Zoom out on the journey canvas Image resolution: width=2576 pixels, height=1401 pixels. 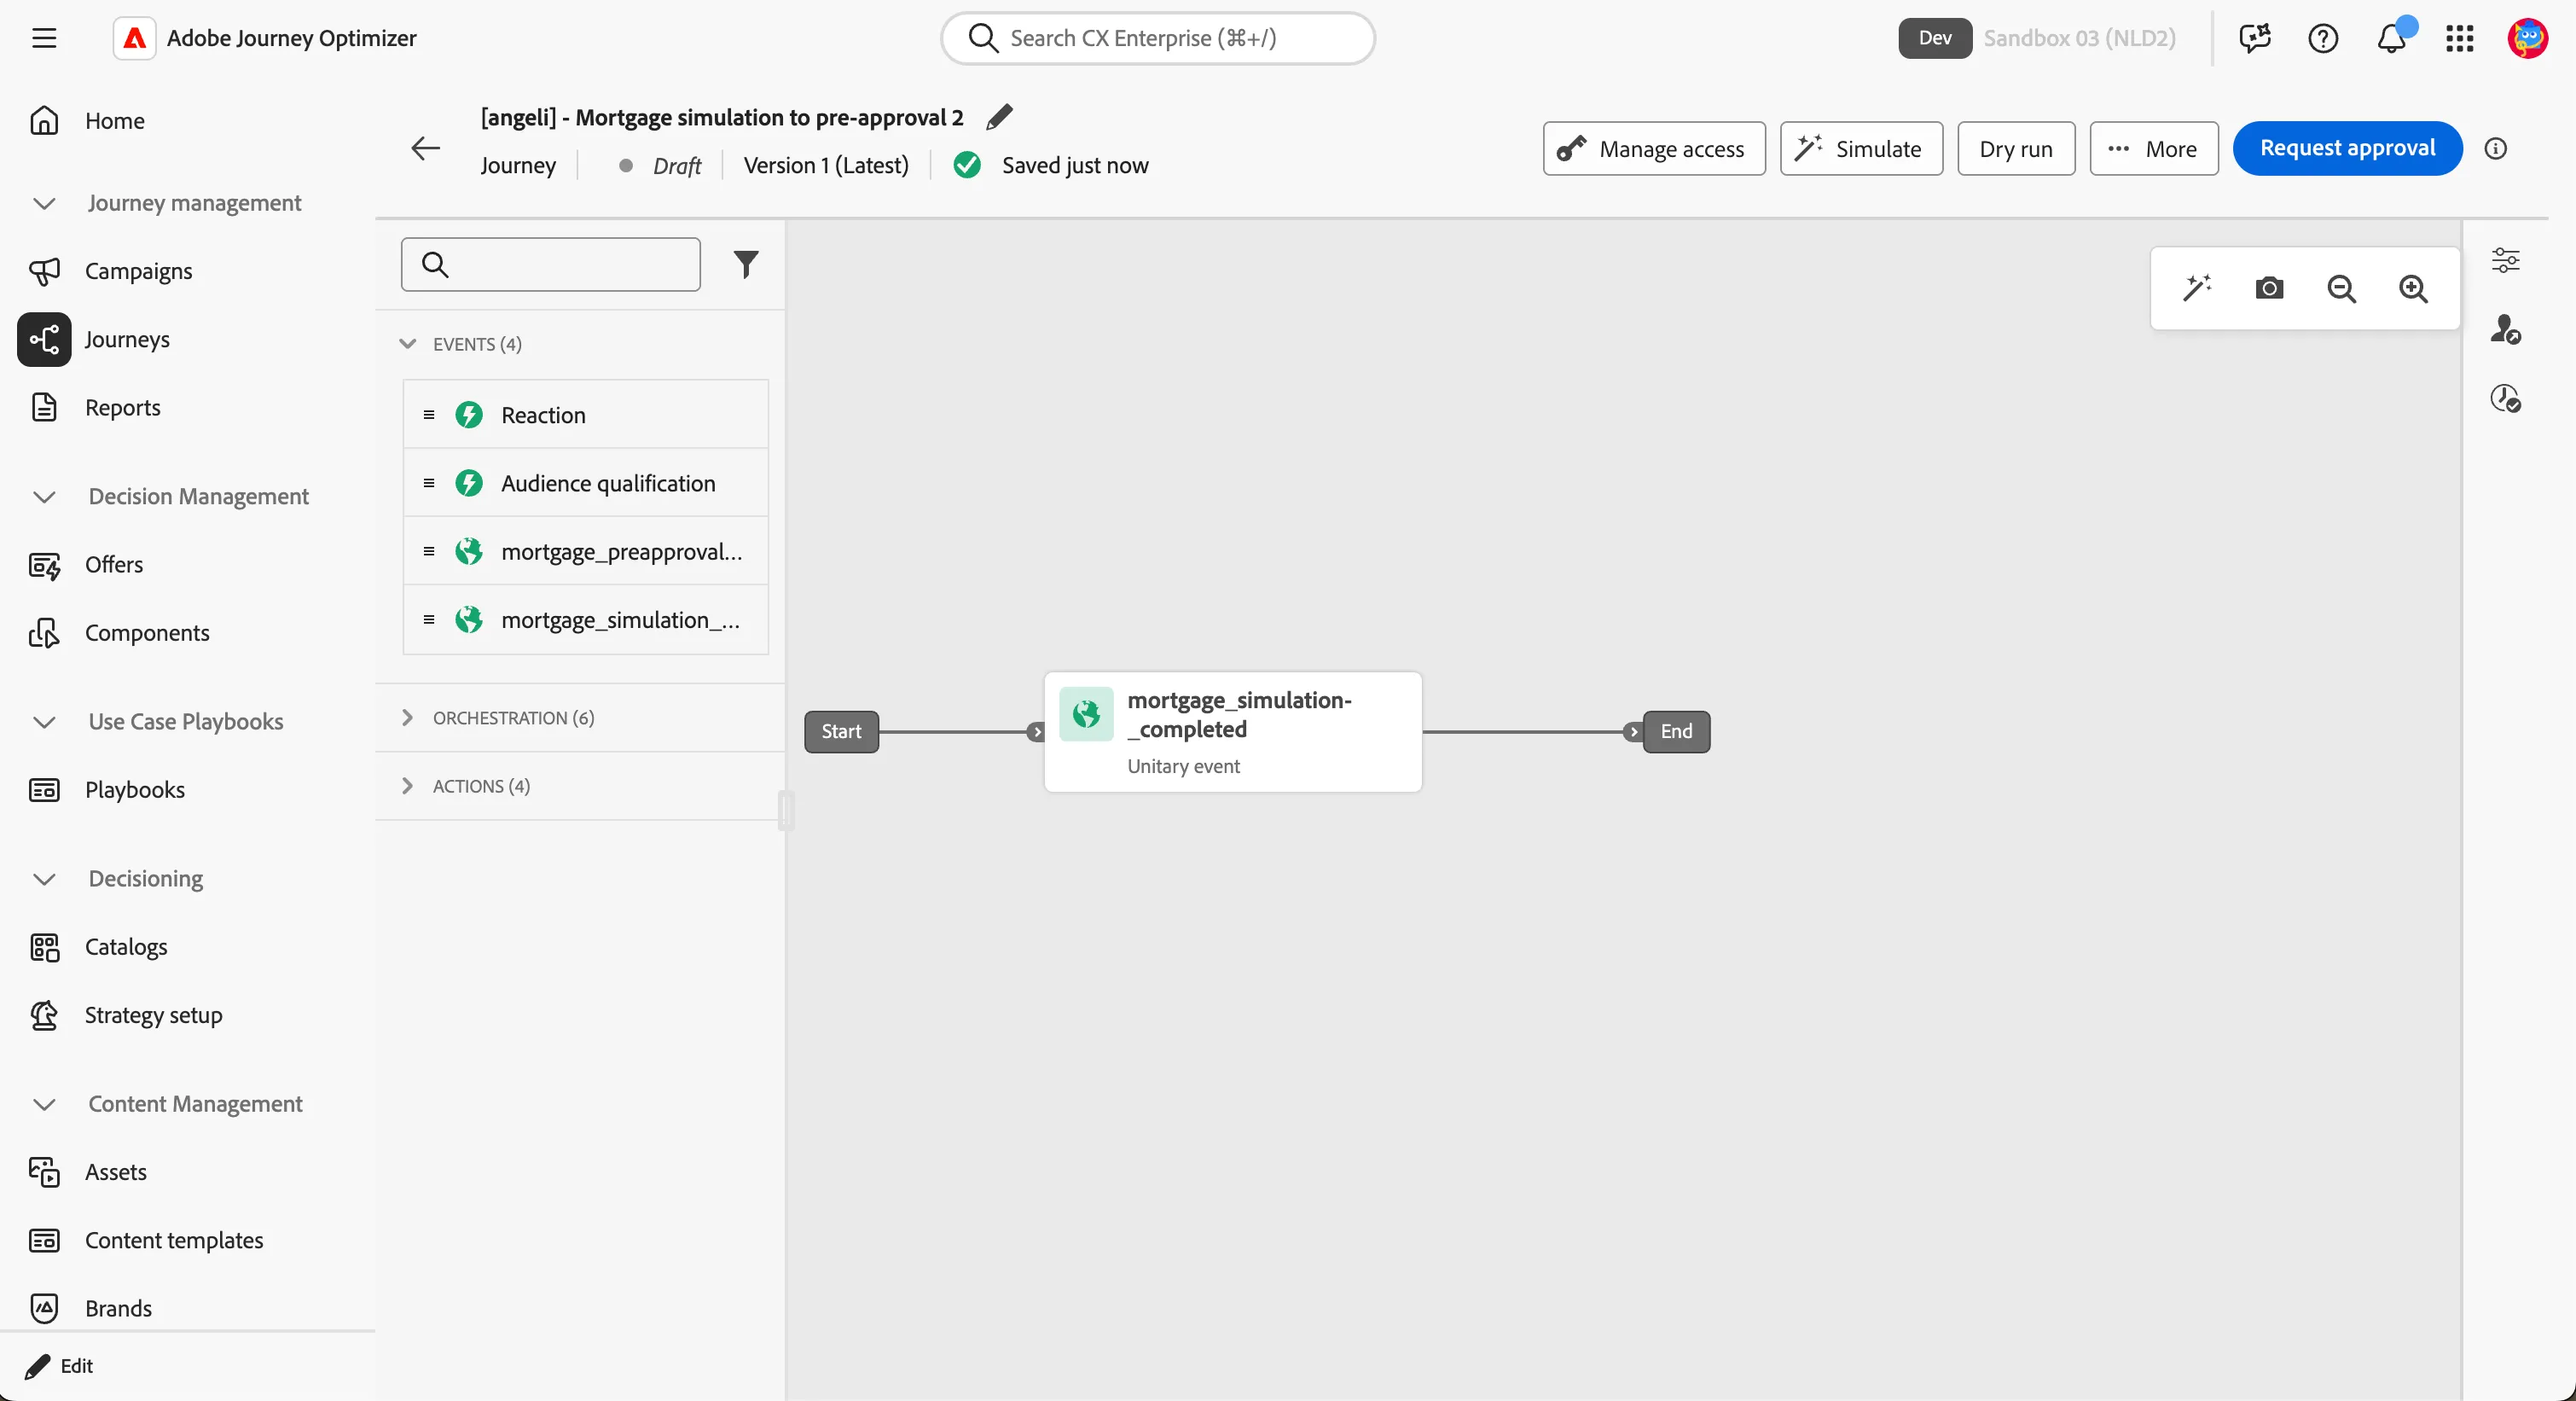(x=2342, y=288)
